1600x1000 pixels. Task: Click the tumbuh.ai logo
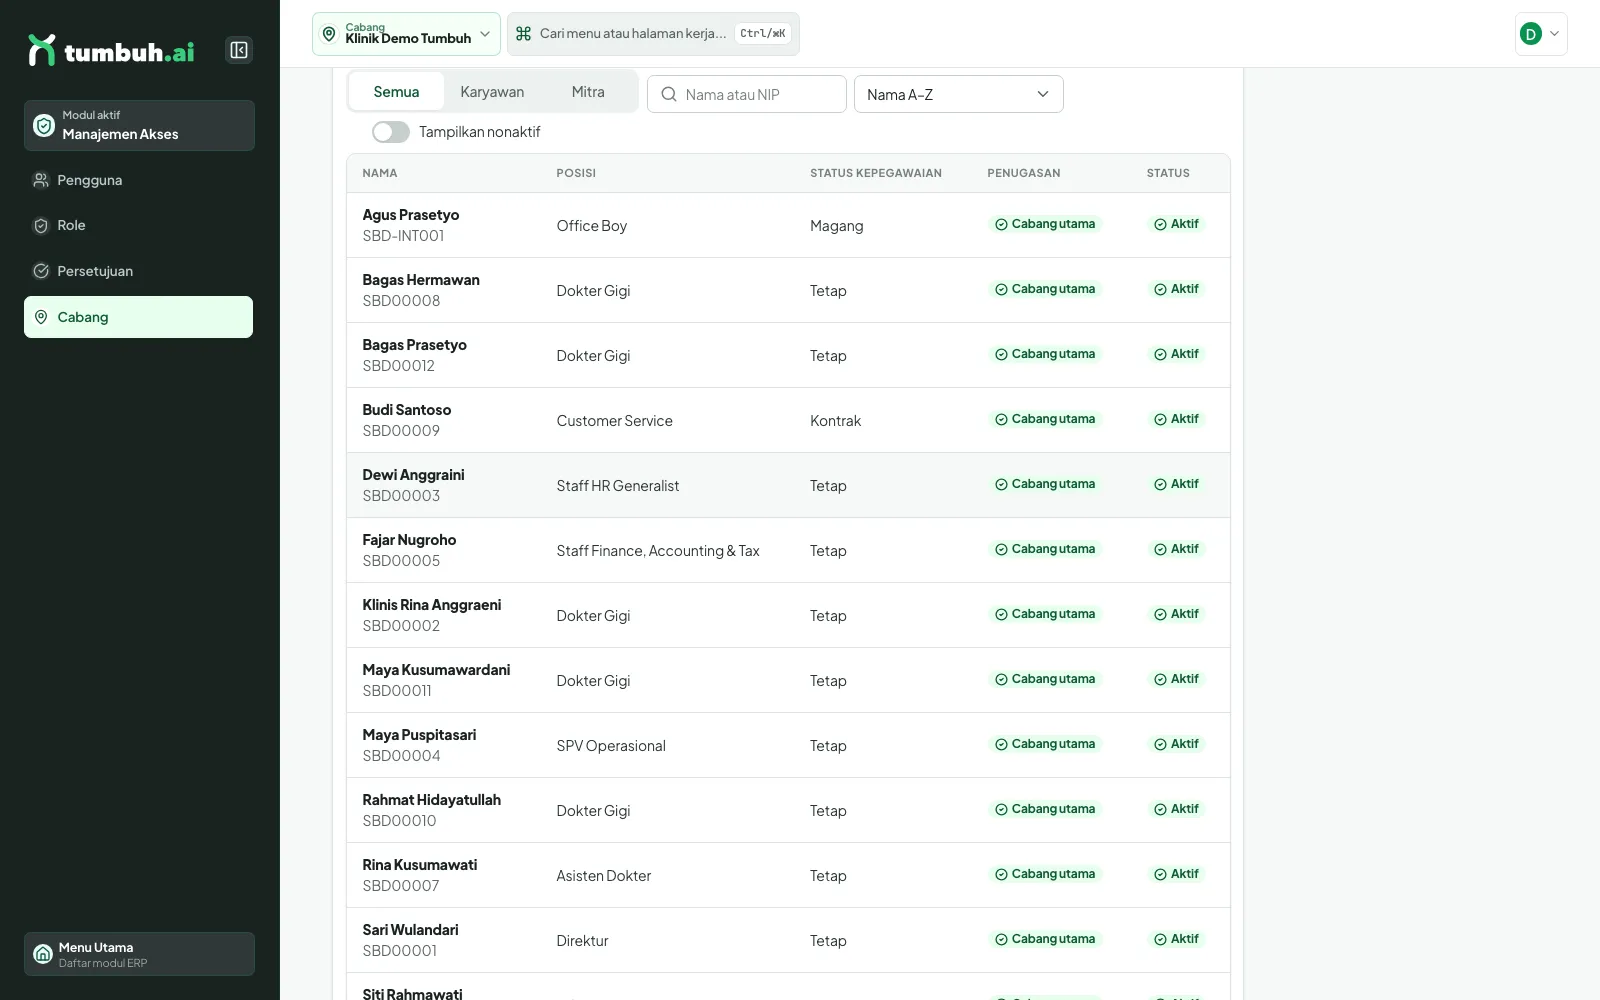pyautogui.click(x=111, y=50)
